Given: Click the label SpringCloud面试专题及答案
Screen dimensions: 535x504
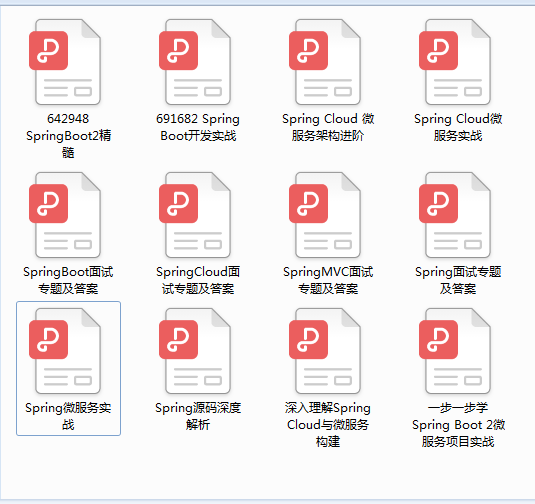Looking at the screenshot, I should coord(198,280).
